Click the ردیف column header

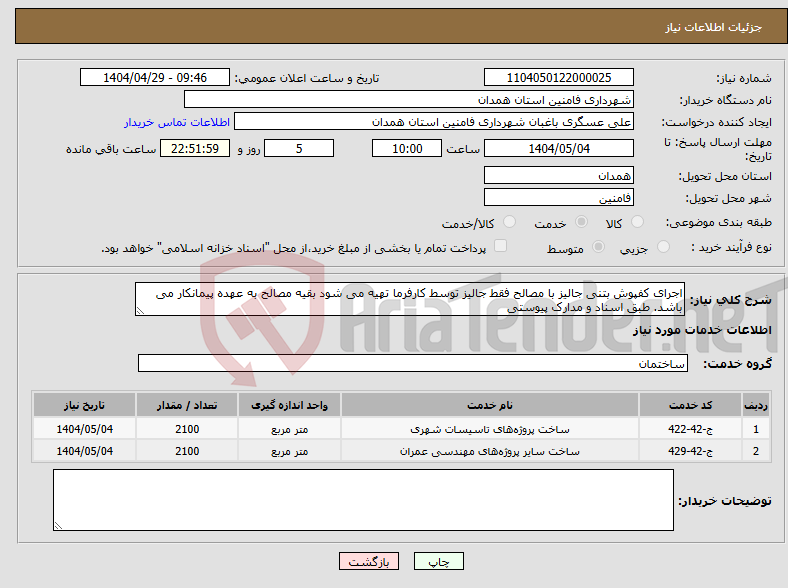coord(756,405)
